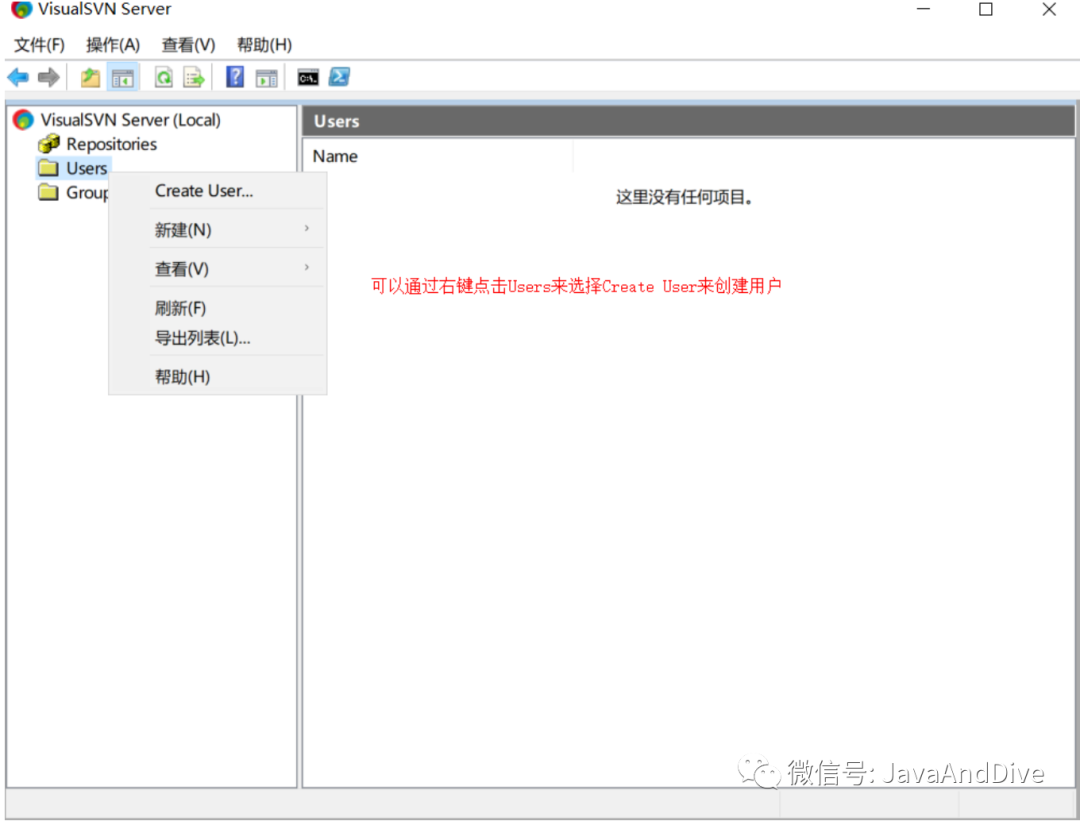The height and width of the screenshot is (821, 1080).
Task: Click the Users pane title bar
Action: [x=688, y=121]
